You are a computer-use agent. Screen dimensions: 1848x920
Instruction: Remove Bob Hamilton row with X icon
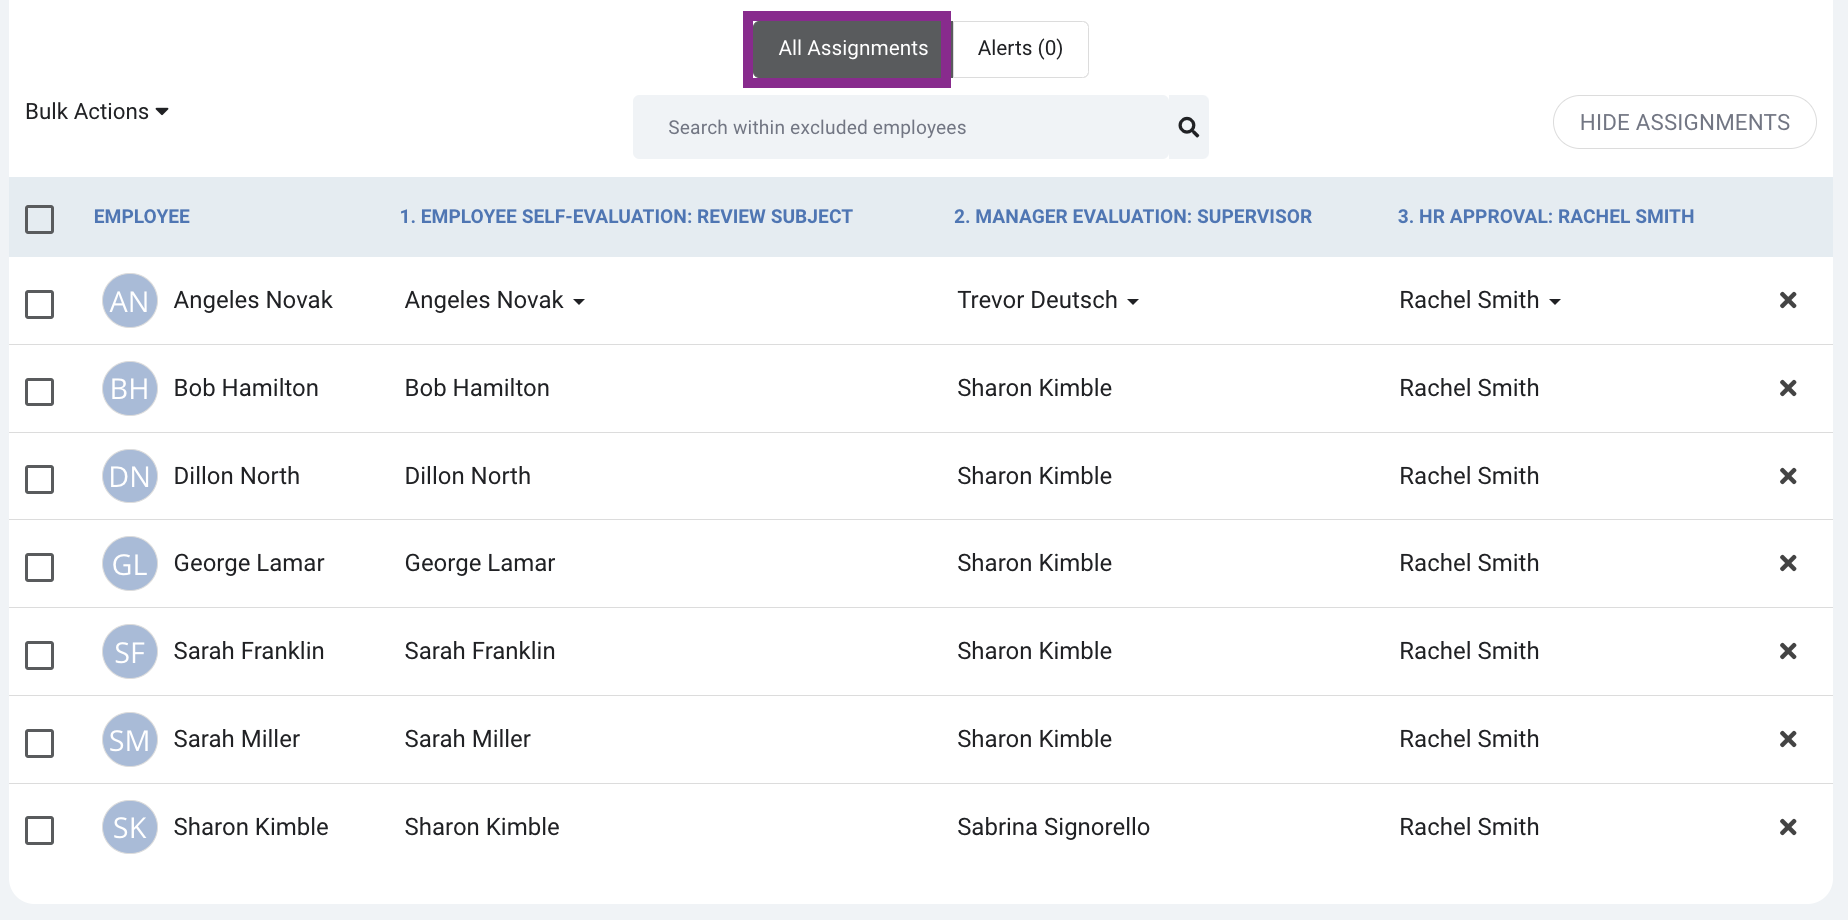tap(1788, 388)
